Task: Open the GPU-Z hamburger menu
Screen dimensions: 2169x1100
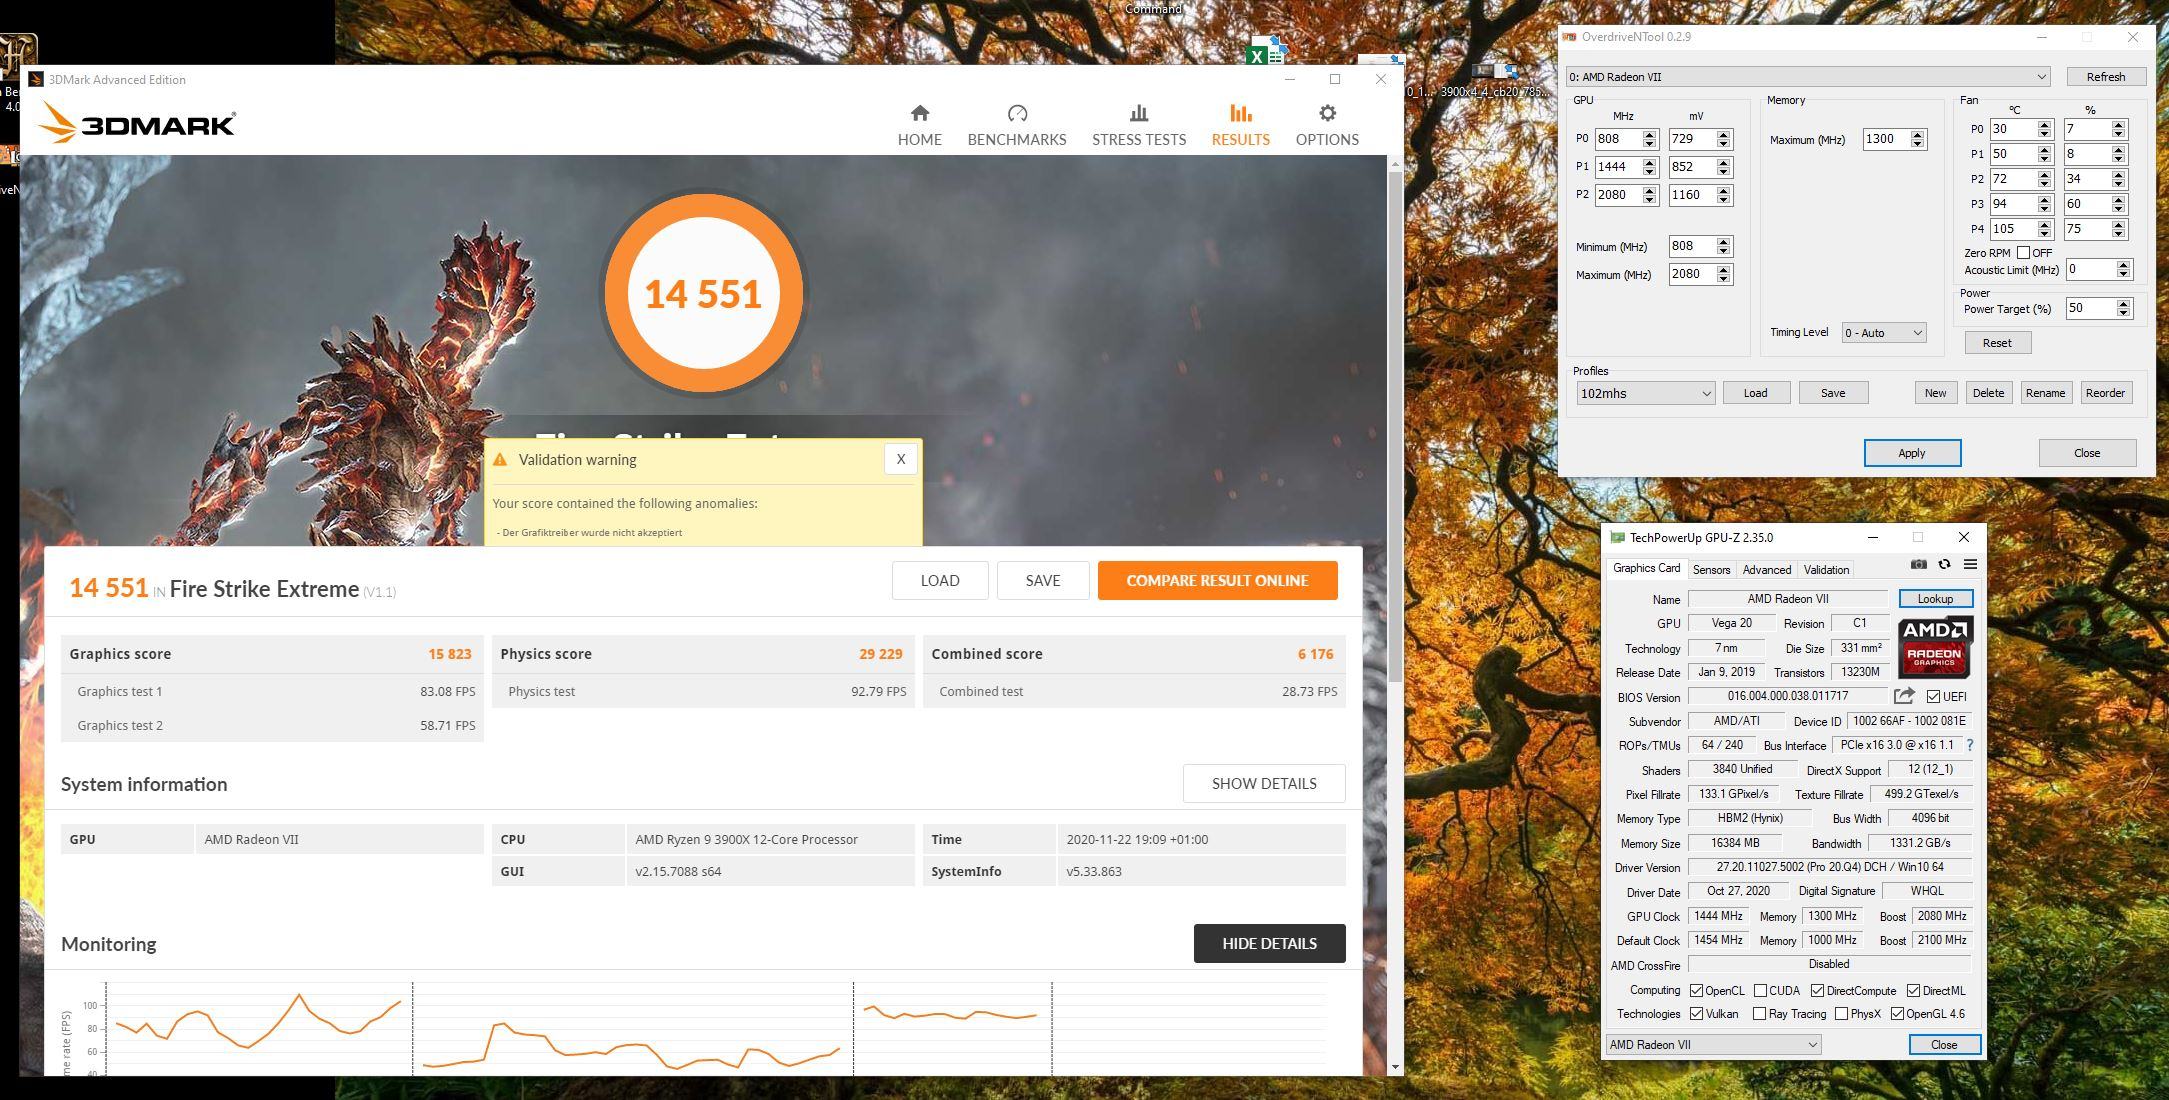Action: pos(1970,564)
